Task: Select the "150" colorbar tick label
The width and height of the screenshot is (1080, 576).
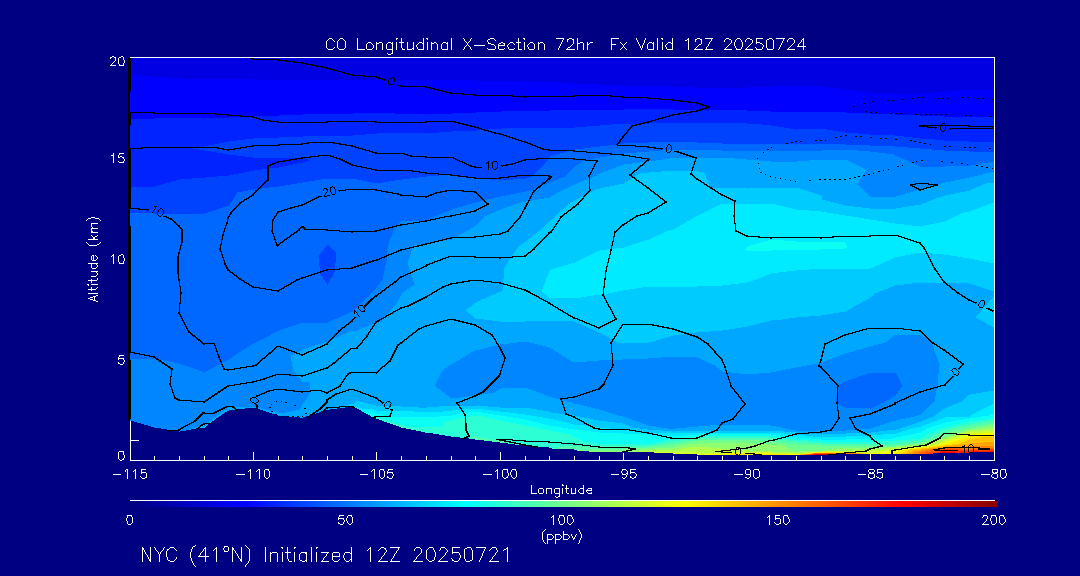Action: point(778,520)
